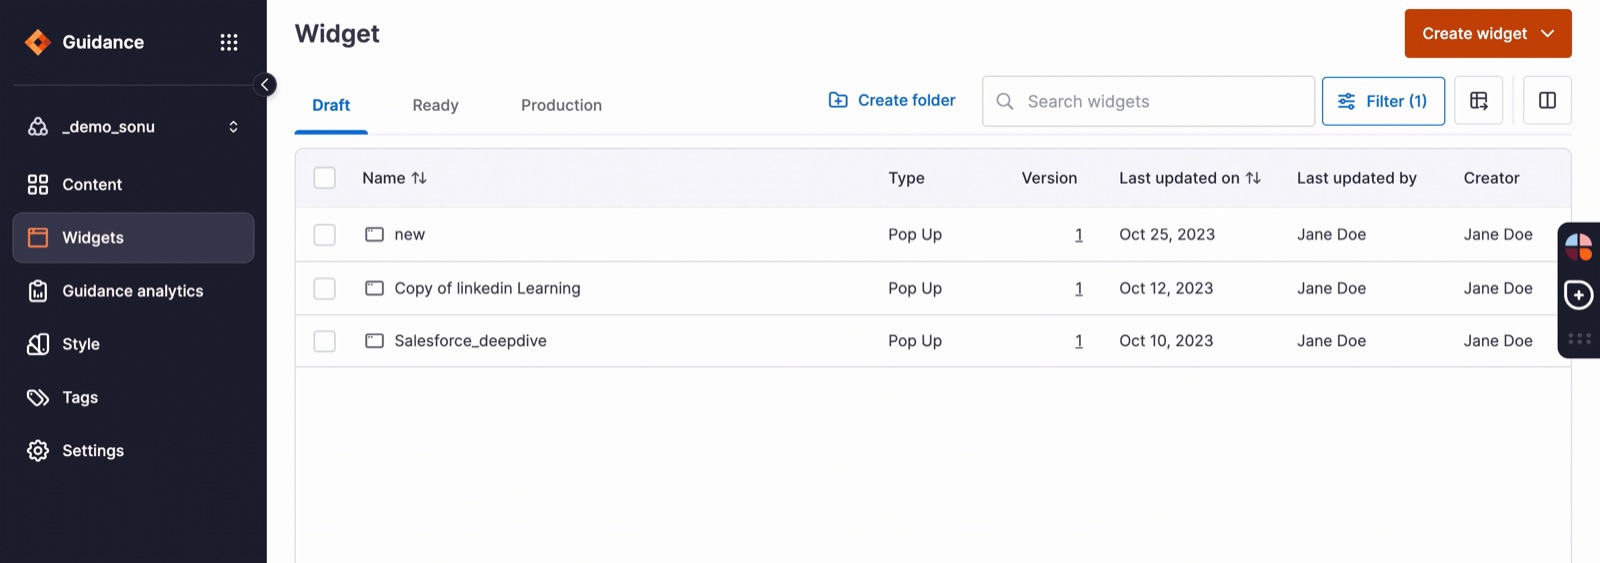
Task: Click the circled plus icon on right panel
Action: (1579, 295)
